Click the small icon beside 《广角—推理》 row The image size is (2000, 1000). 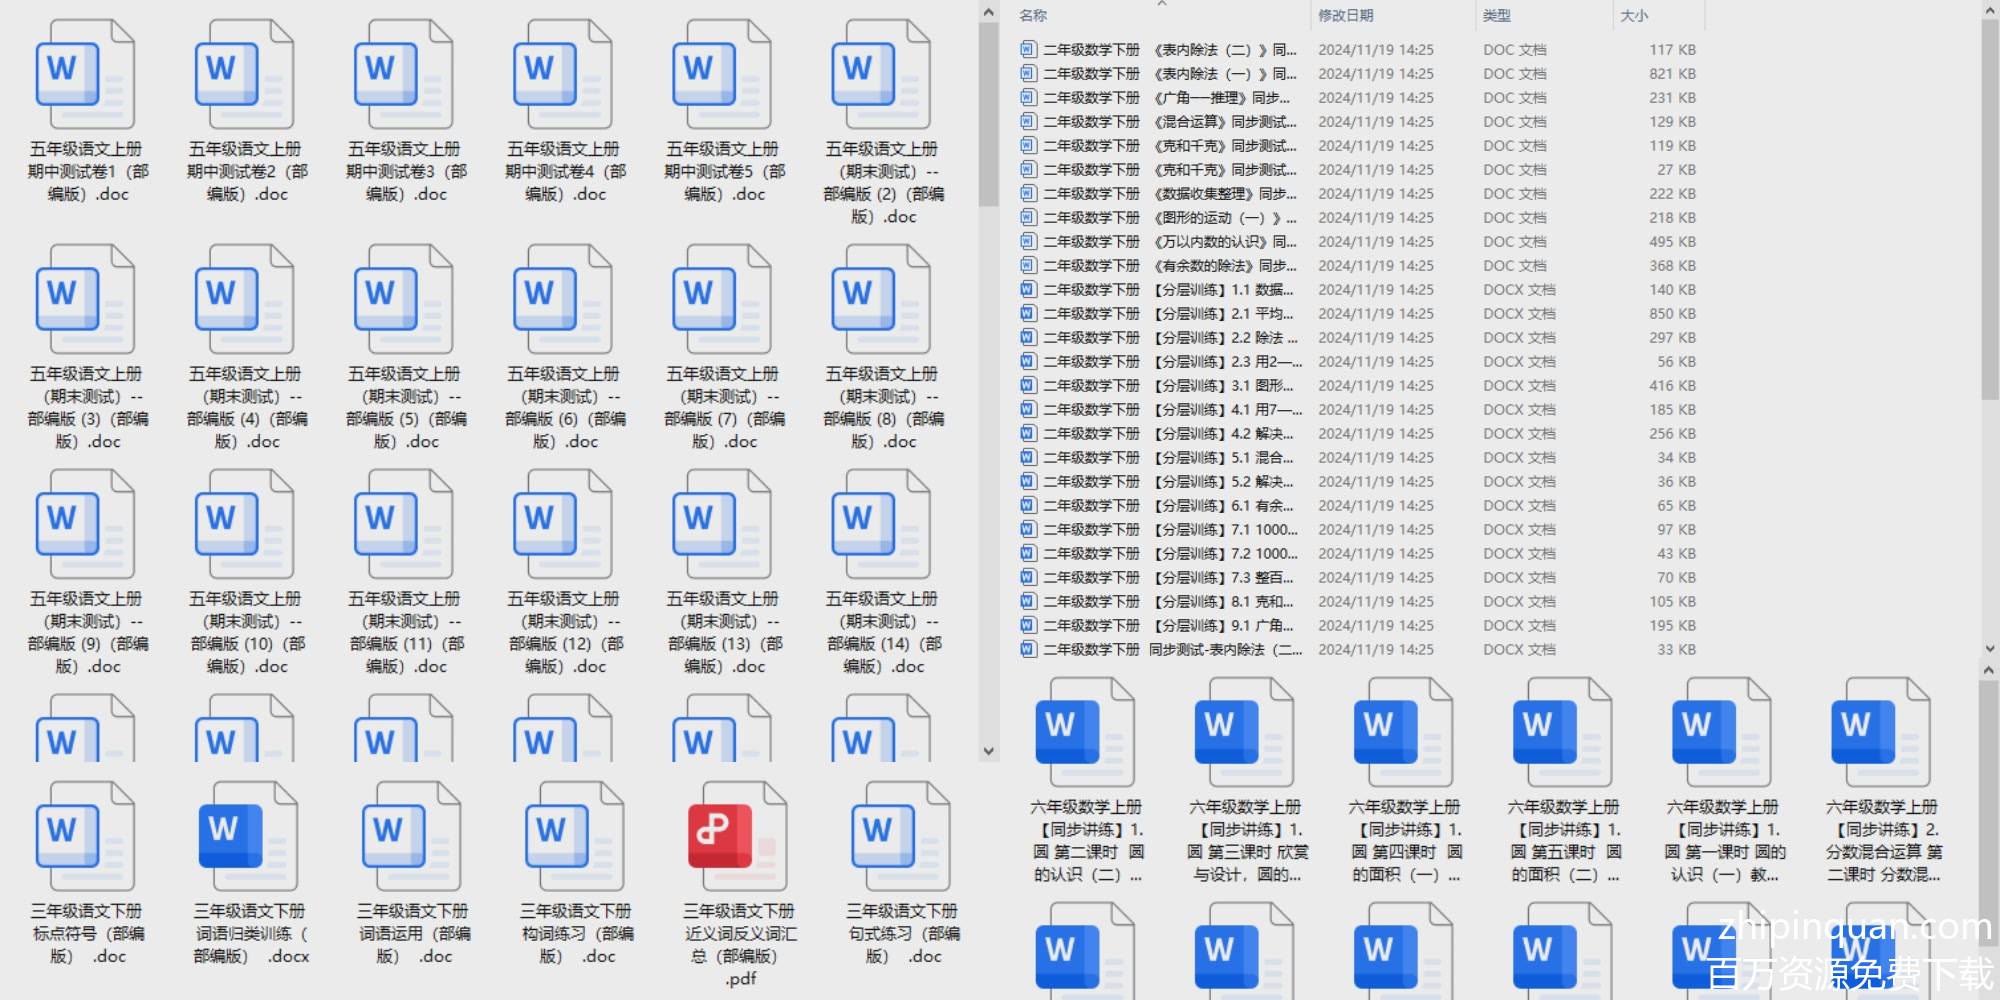point(1028,97)
